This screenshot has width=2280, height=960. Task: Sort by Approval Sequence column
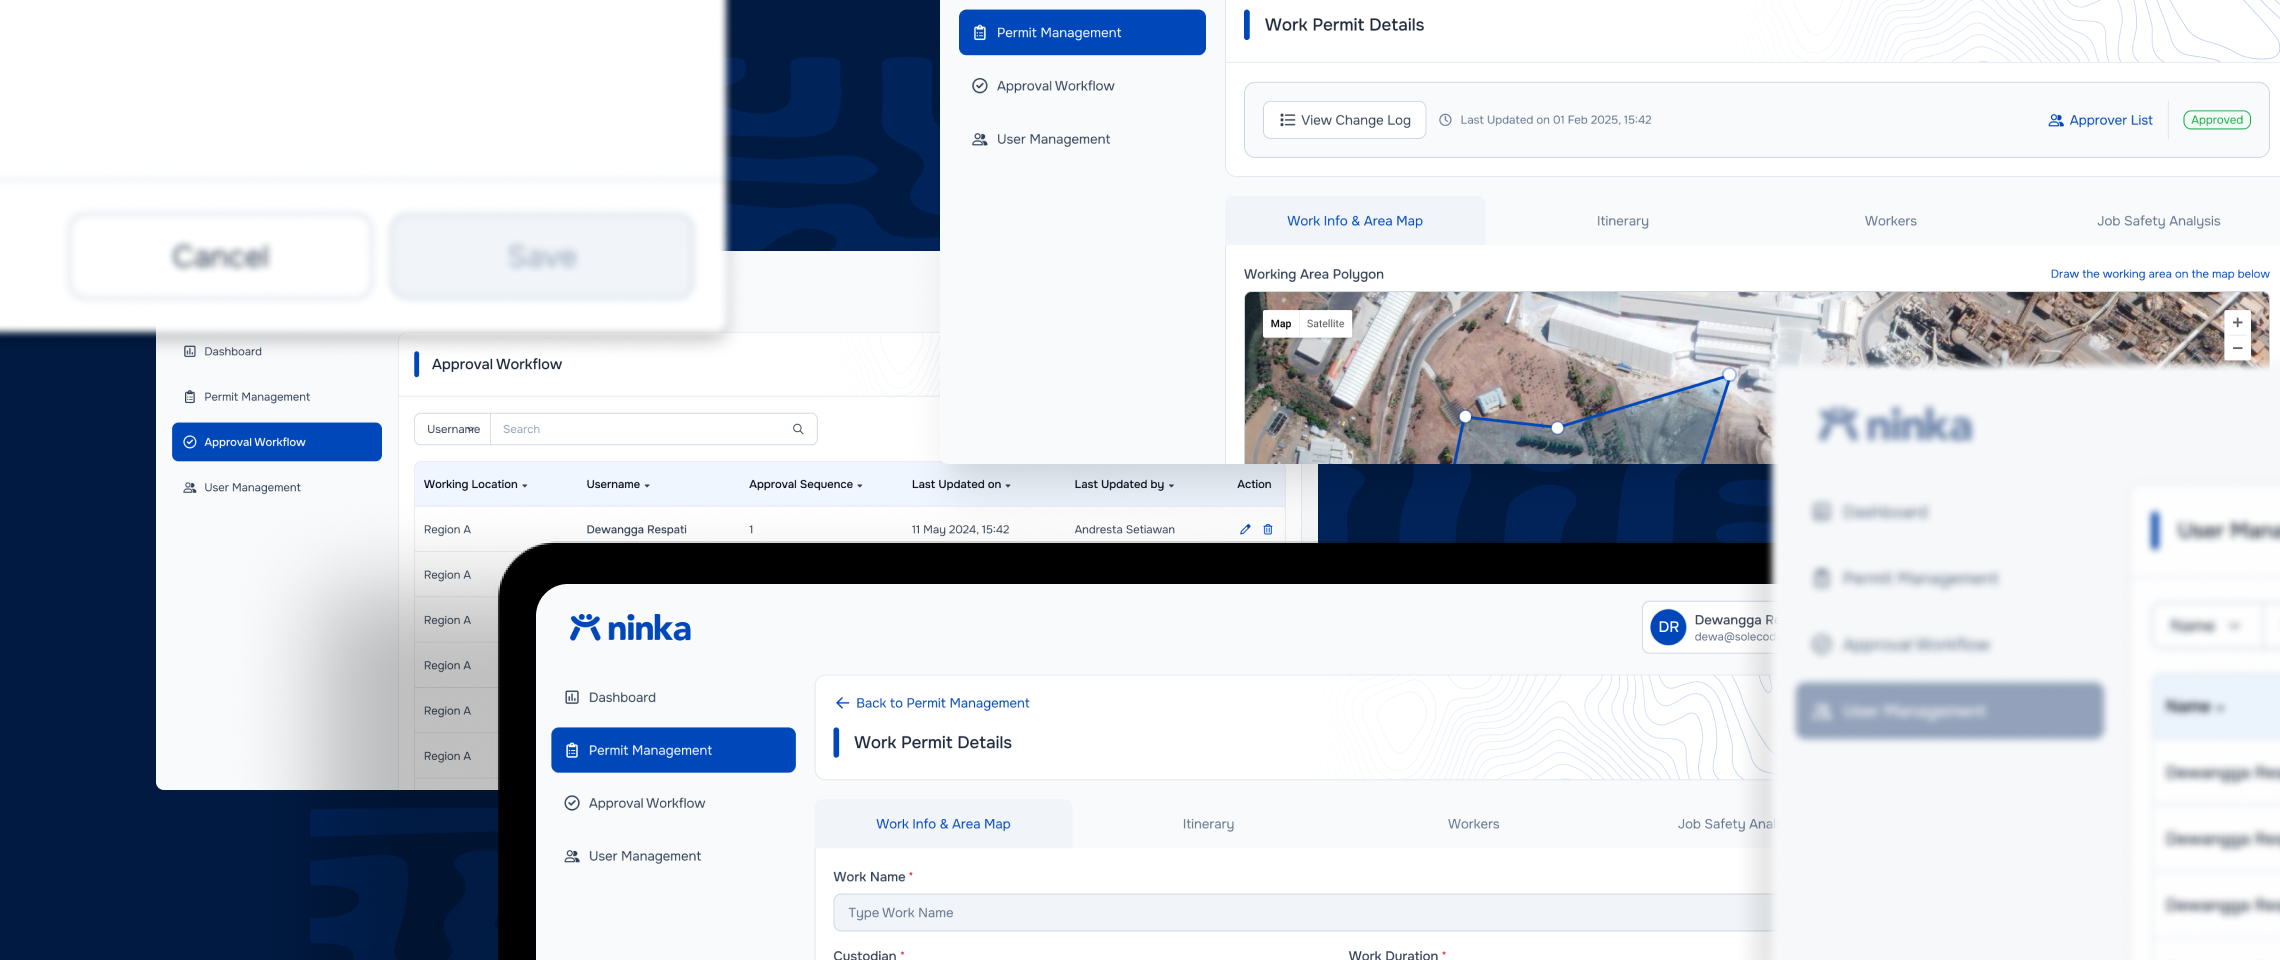805,485
